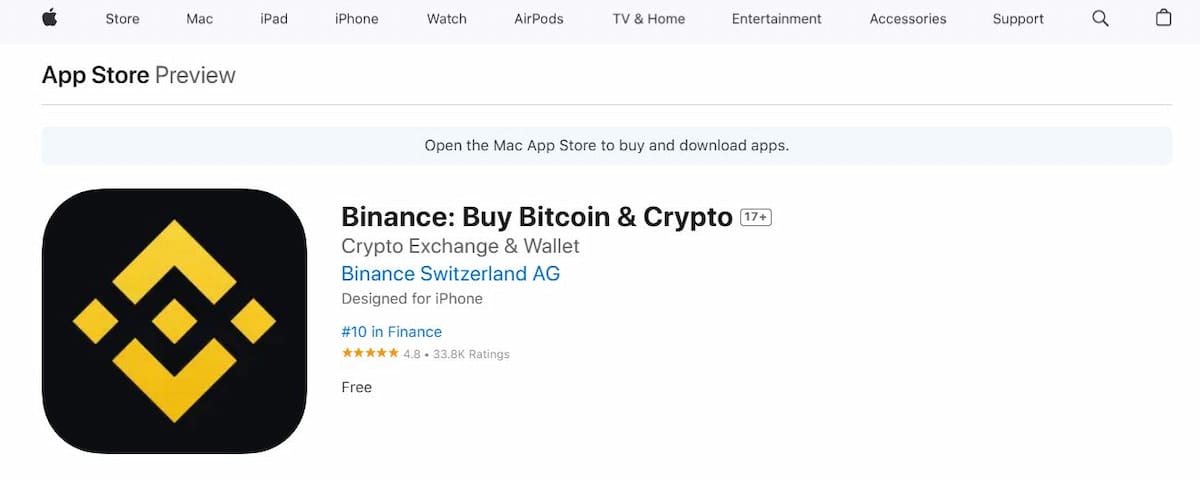The height and width of the screenshot is (480, 1200).
Task: Open the Support menu
Action: point(1017,19)
